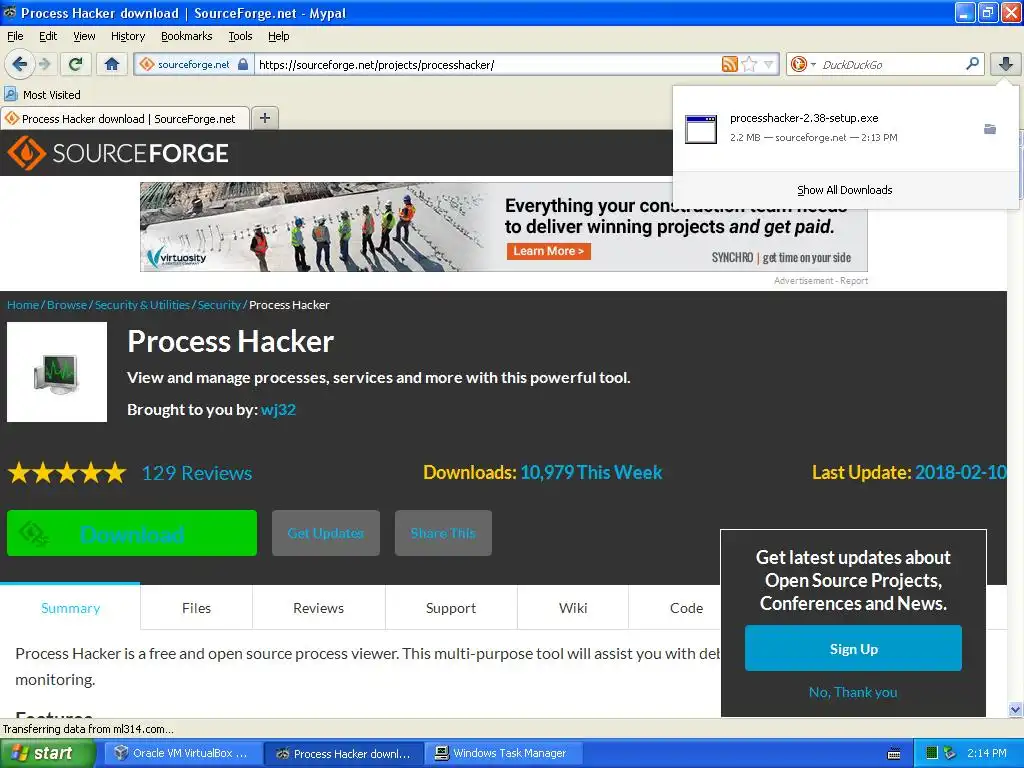This screenshot has width=1024, height=768.
Task: Click Show All Downloads
Action: (844, 190)
